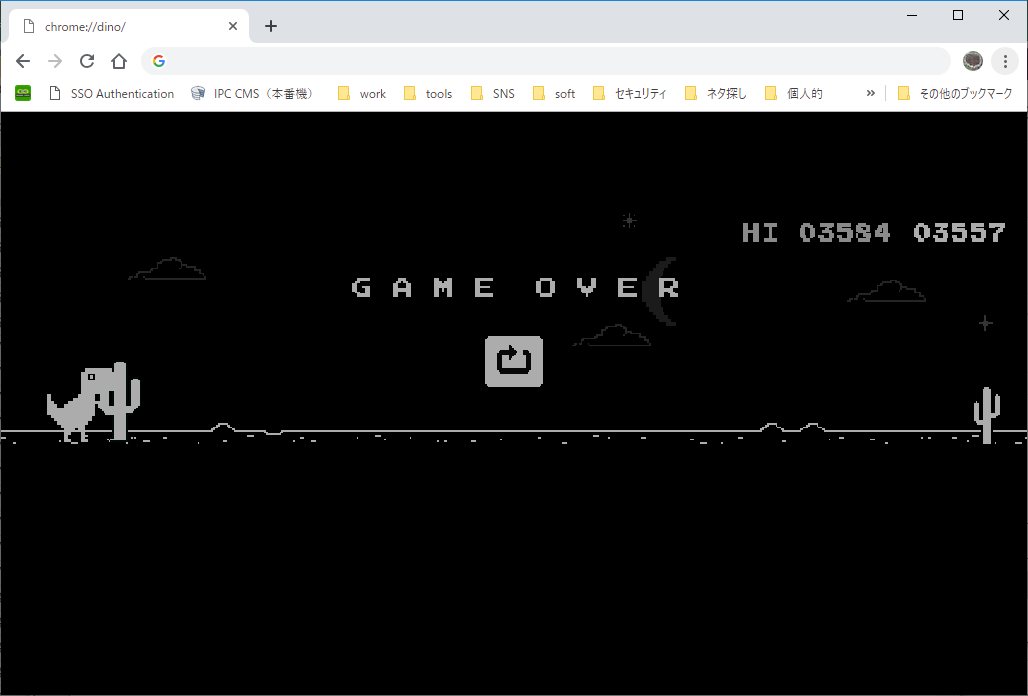The width and height of the screenshot is (1028, 696).
Task: Click the current score 03557
Action: [x=959, y=232]
